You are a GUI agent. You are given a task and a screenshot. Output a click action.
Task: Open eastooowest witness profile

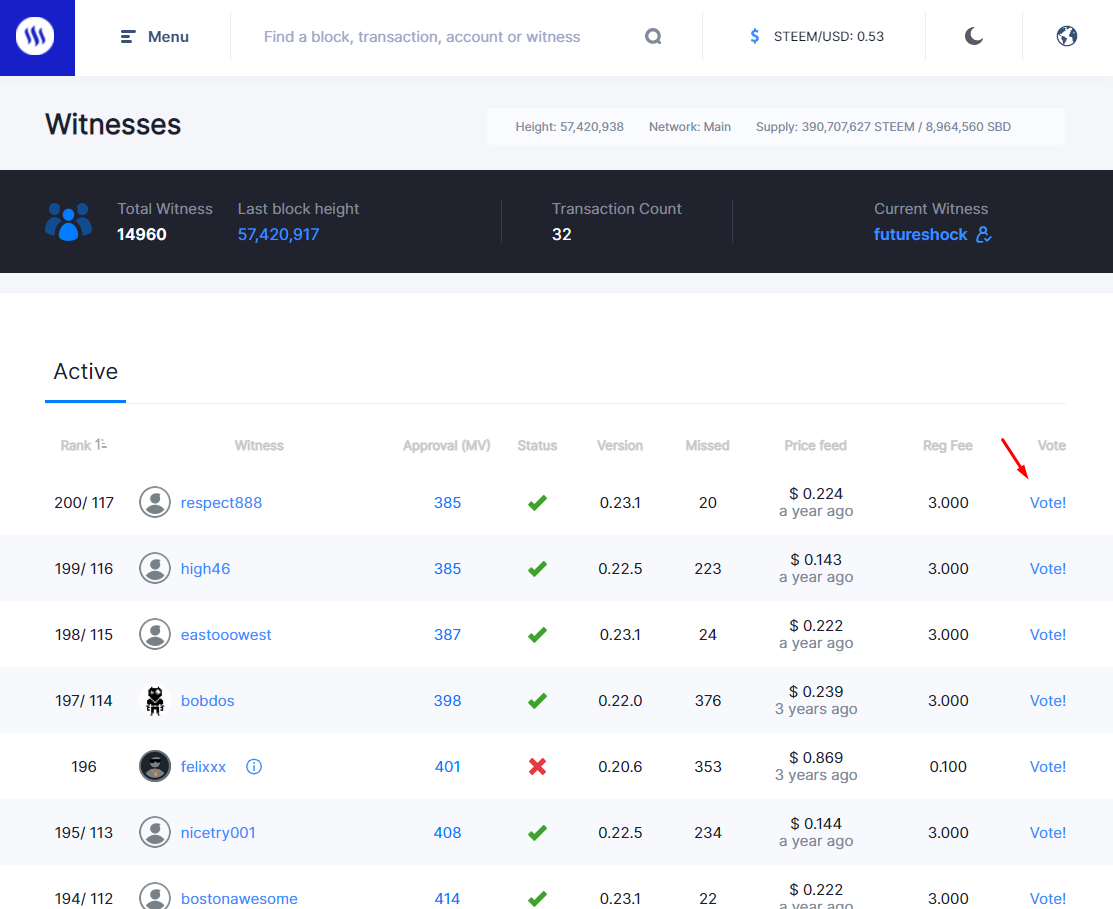click(x=226, y=634)
